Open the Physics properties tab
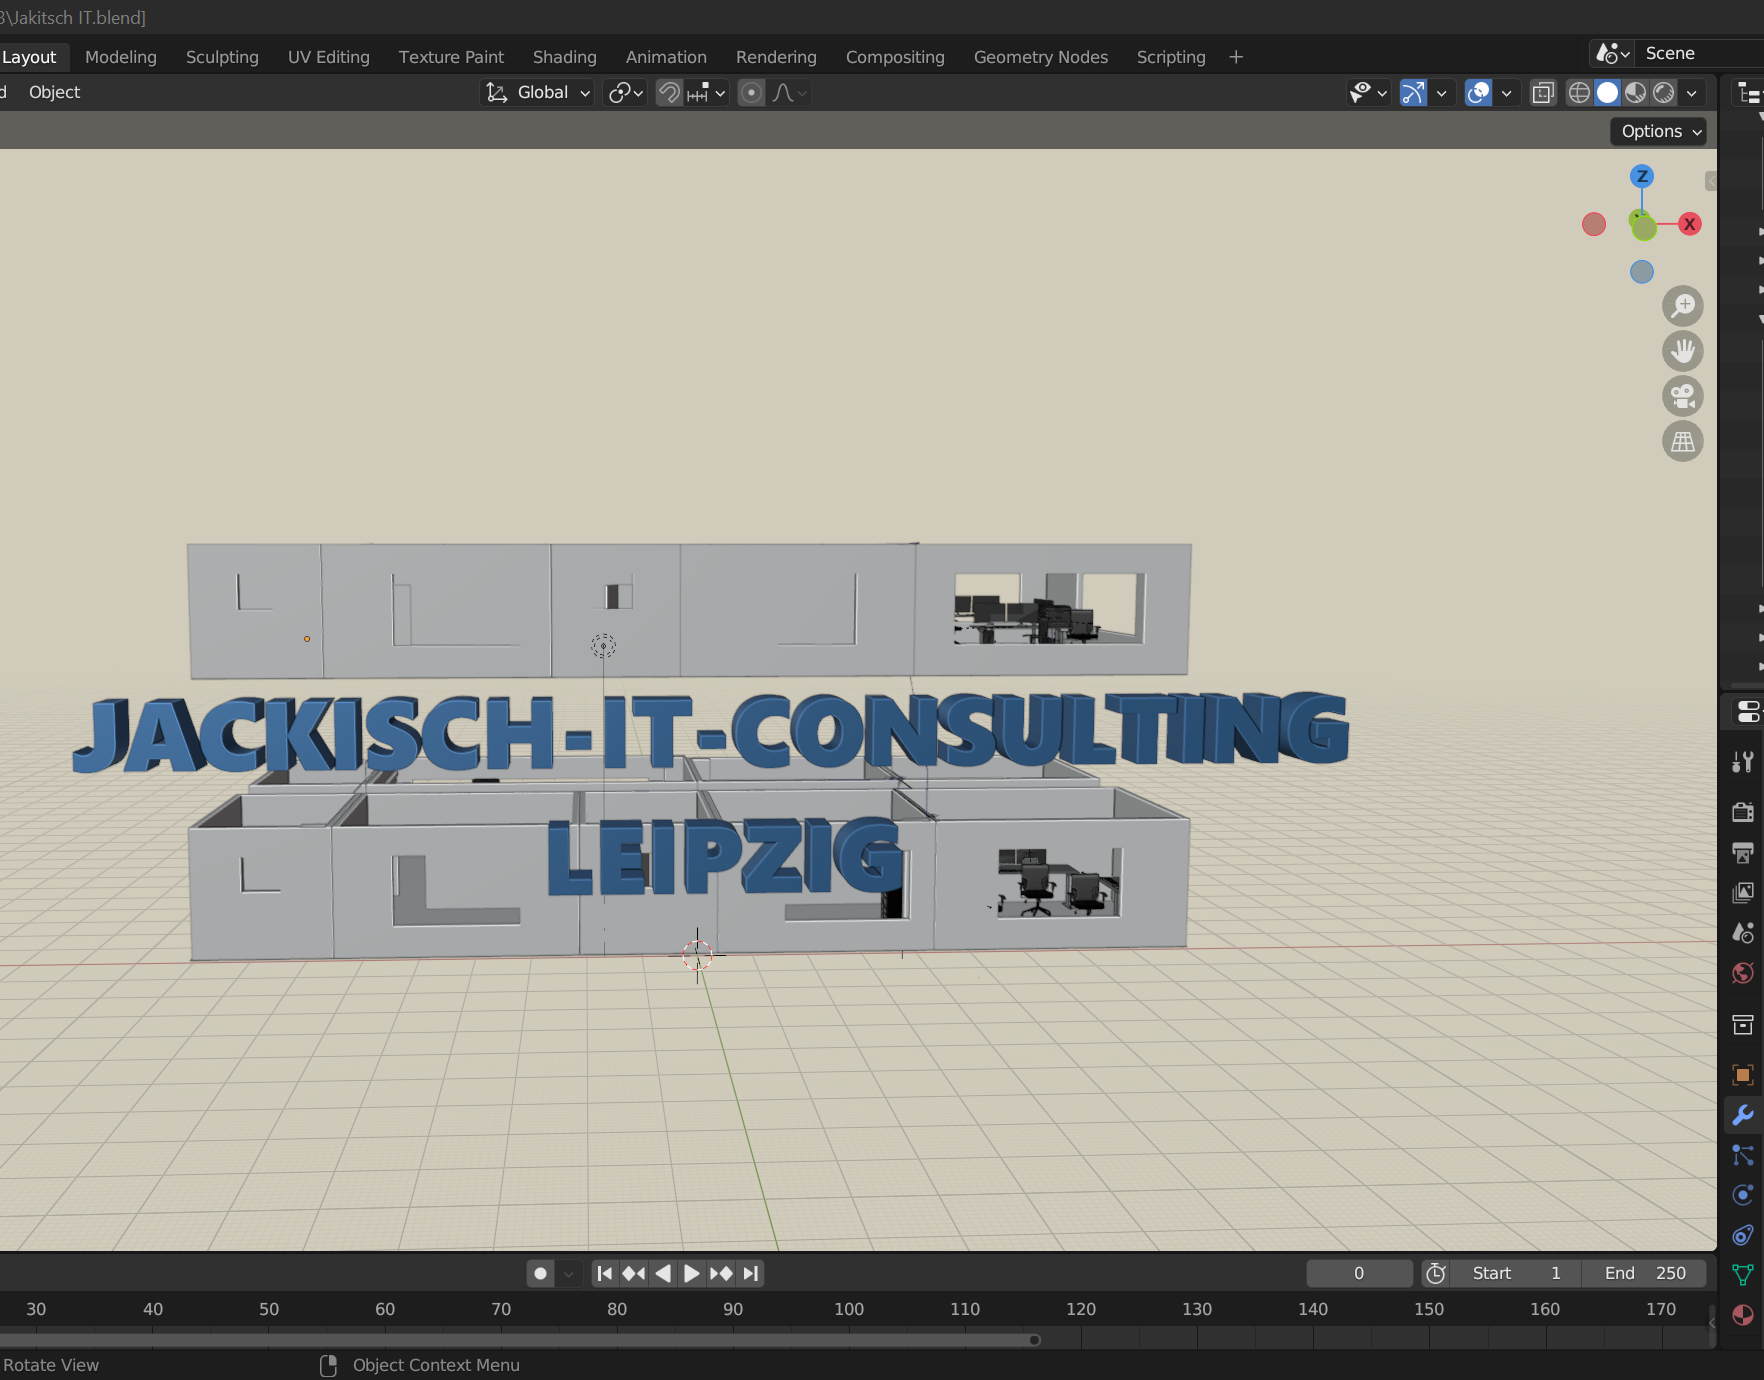The image size is (1764, 1380). [1743, 1195]
